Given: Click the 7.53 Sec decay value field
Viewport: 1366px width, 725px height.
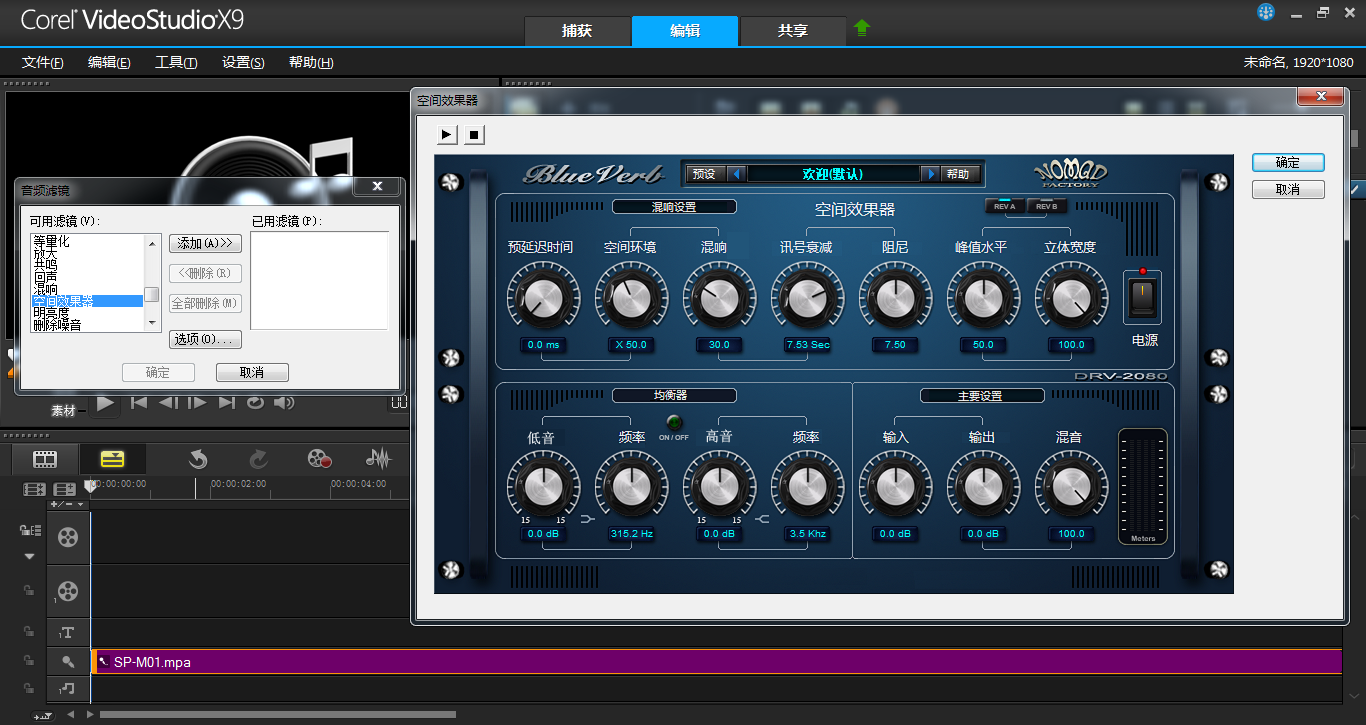Looking at the screenshot, I should [x=807, y=345].
